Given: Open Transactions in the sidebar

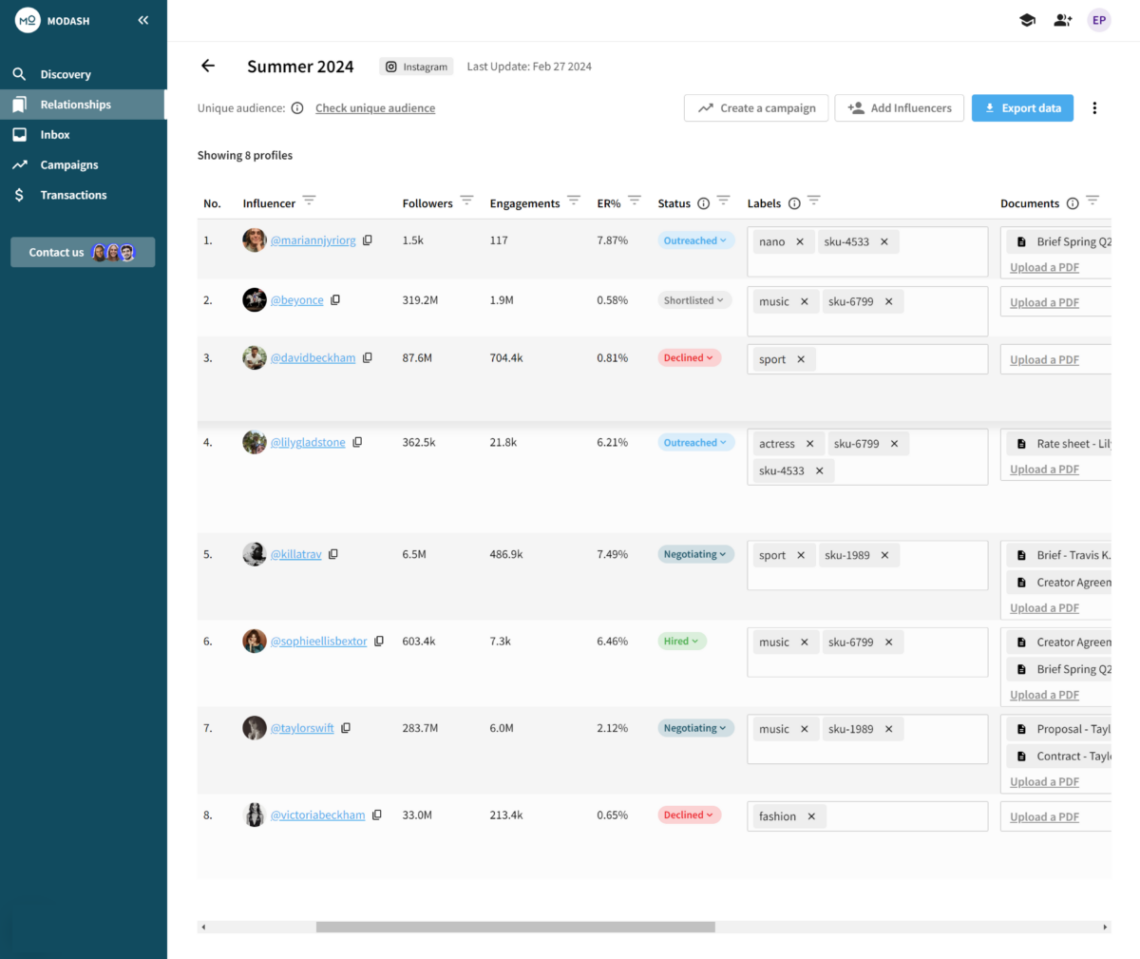Looking at the screenshot, I should [73, 195].
